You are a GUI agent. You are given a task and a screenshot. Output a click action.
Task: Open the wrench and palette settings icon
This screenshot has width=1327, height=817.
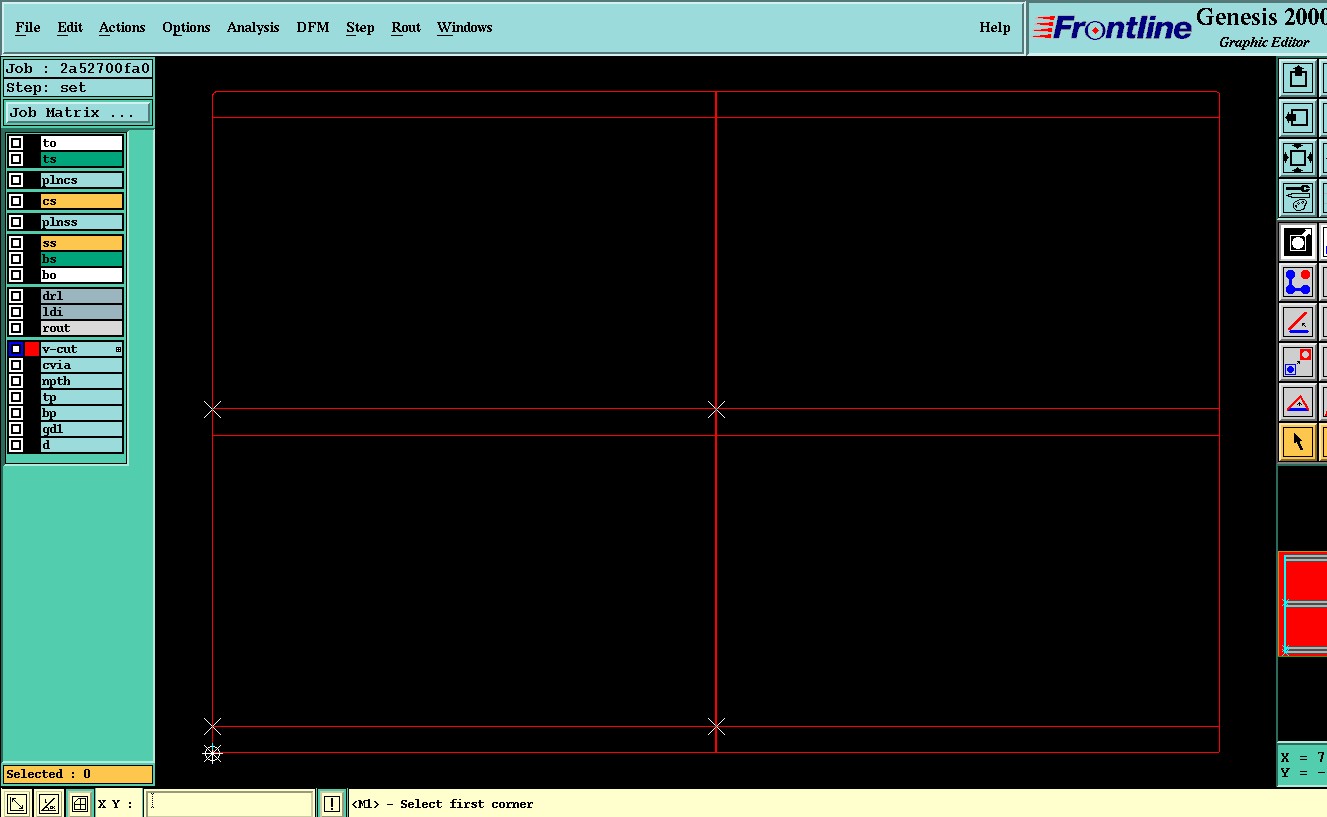coord(1298,198)
